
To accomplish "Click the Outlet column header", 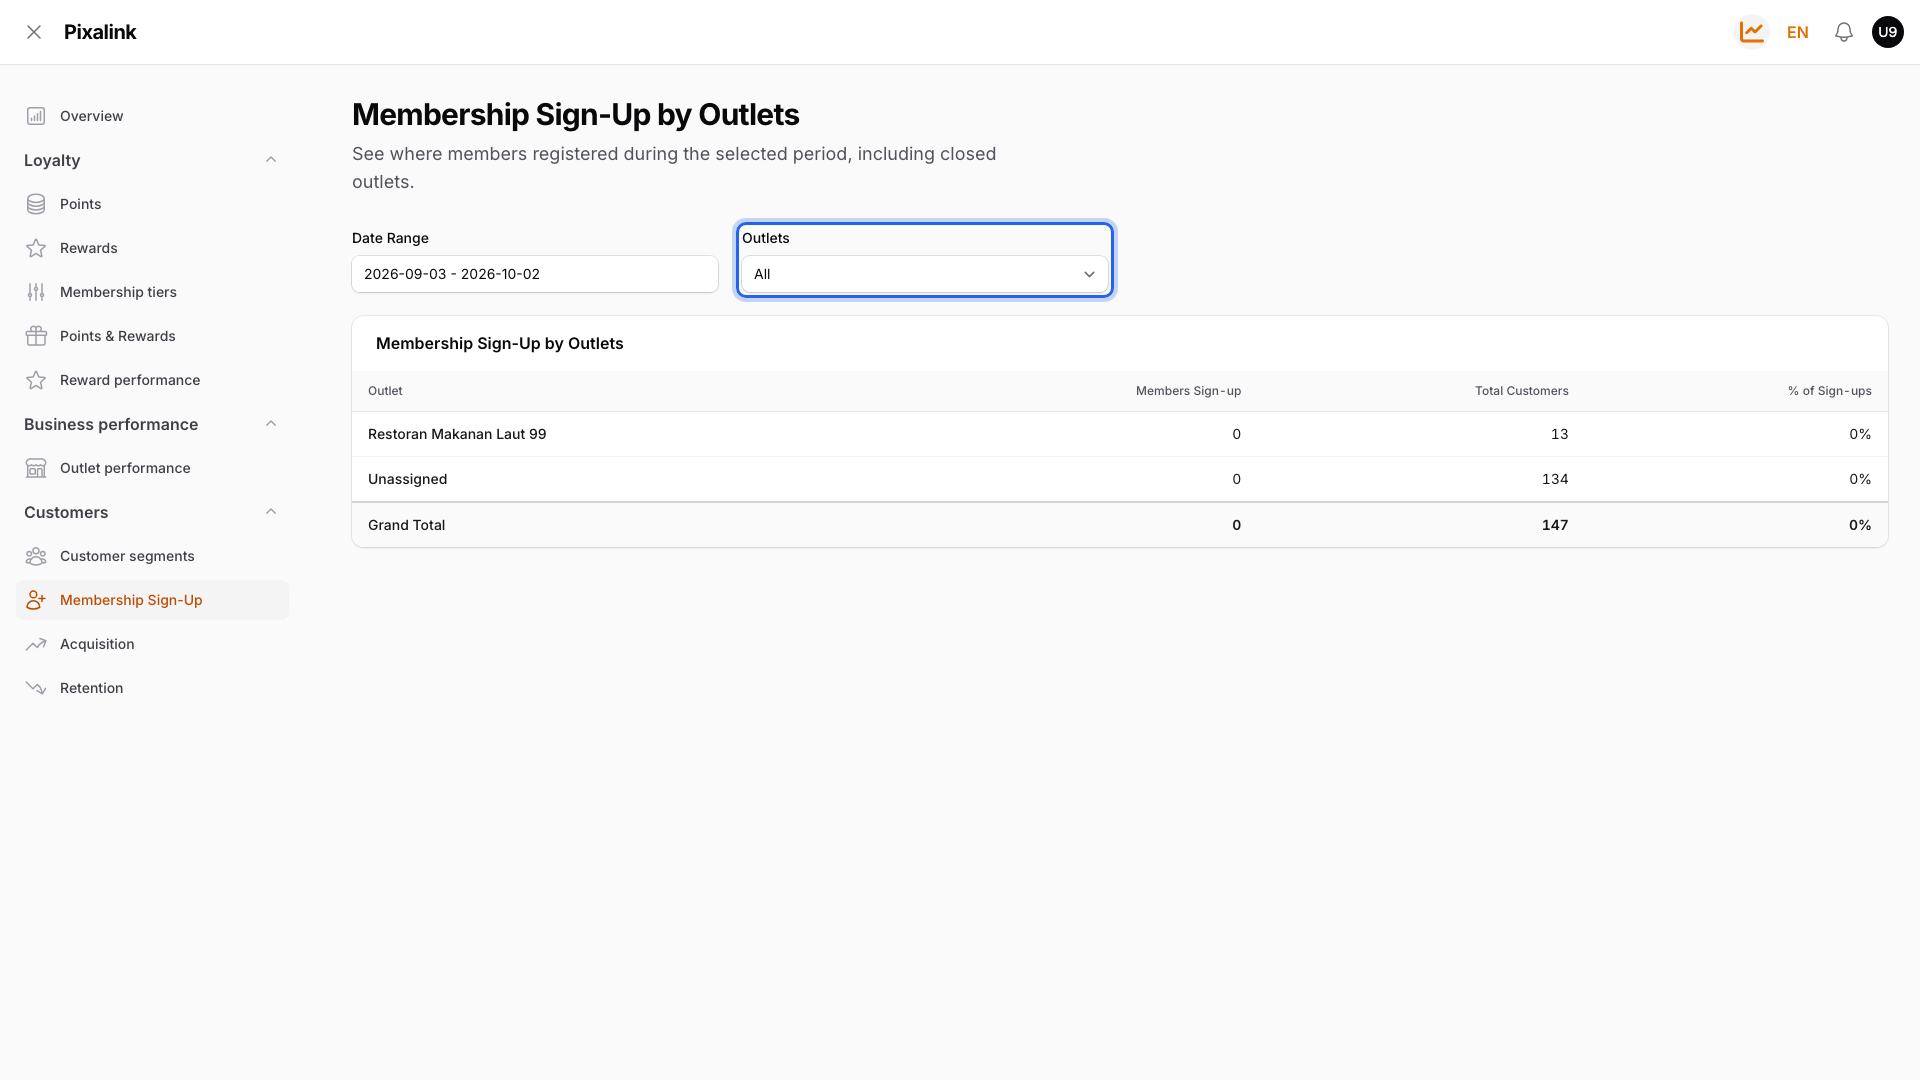I will click(x=385, y=391).
